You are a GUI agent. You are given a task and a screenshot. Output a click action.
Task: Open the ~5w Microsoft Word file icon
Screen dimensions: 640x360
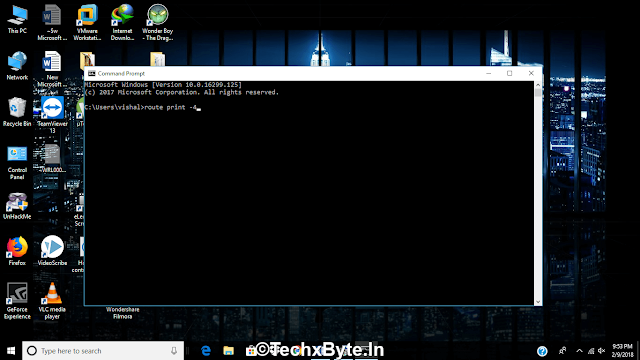[x=52, y=22]
